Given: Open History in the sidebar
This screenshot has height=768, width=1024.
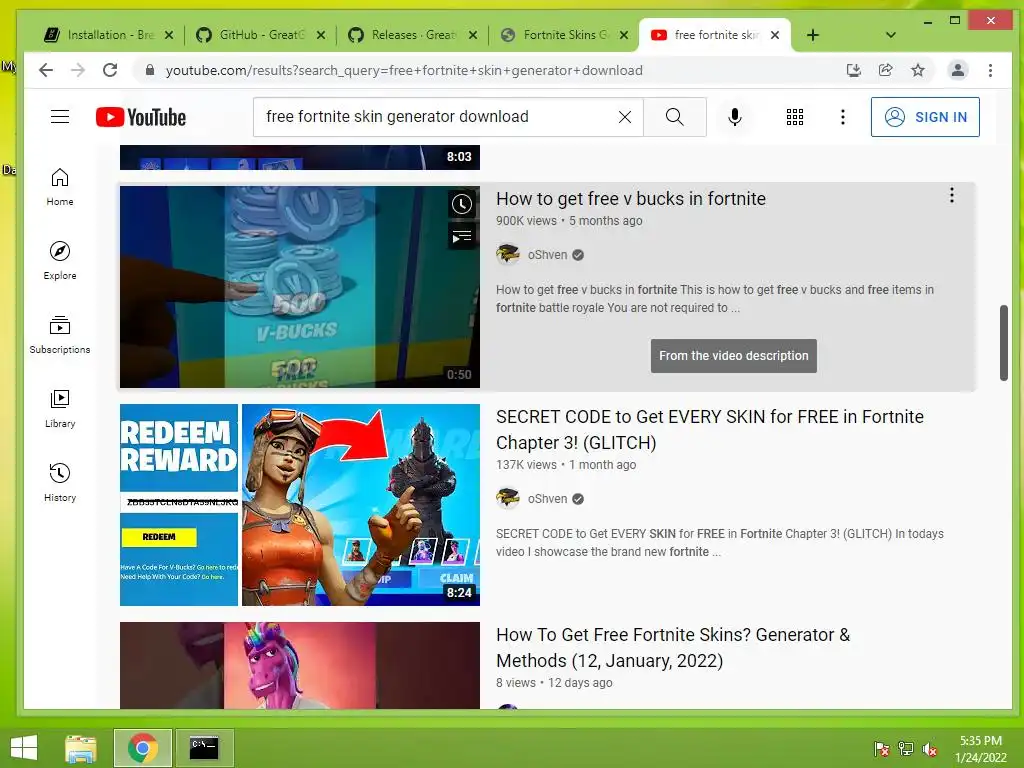Looking at the screenshot, I should [x=60, y=483].
